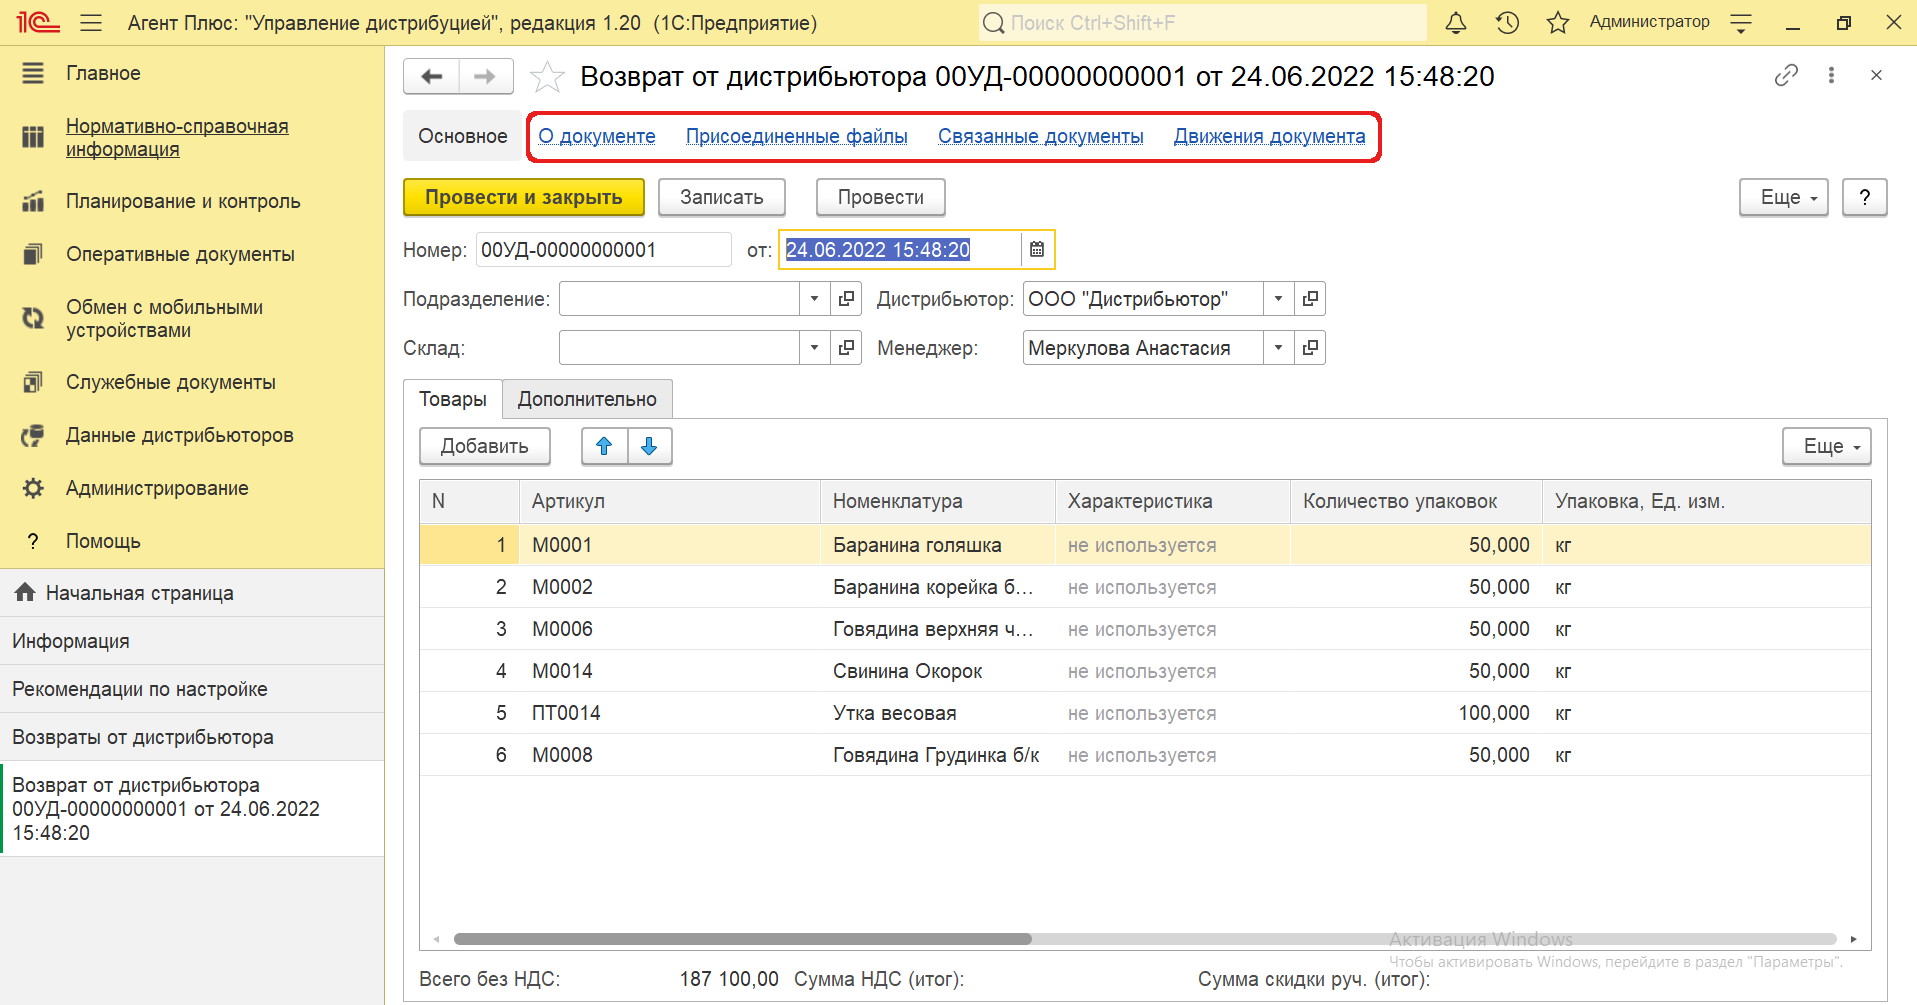Click the horizontal table scrollbar

[x=742, y=939]
